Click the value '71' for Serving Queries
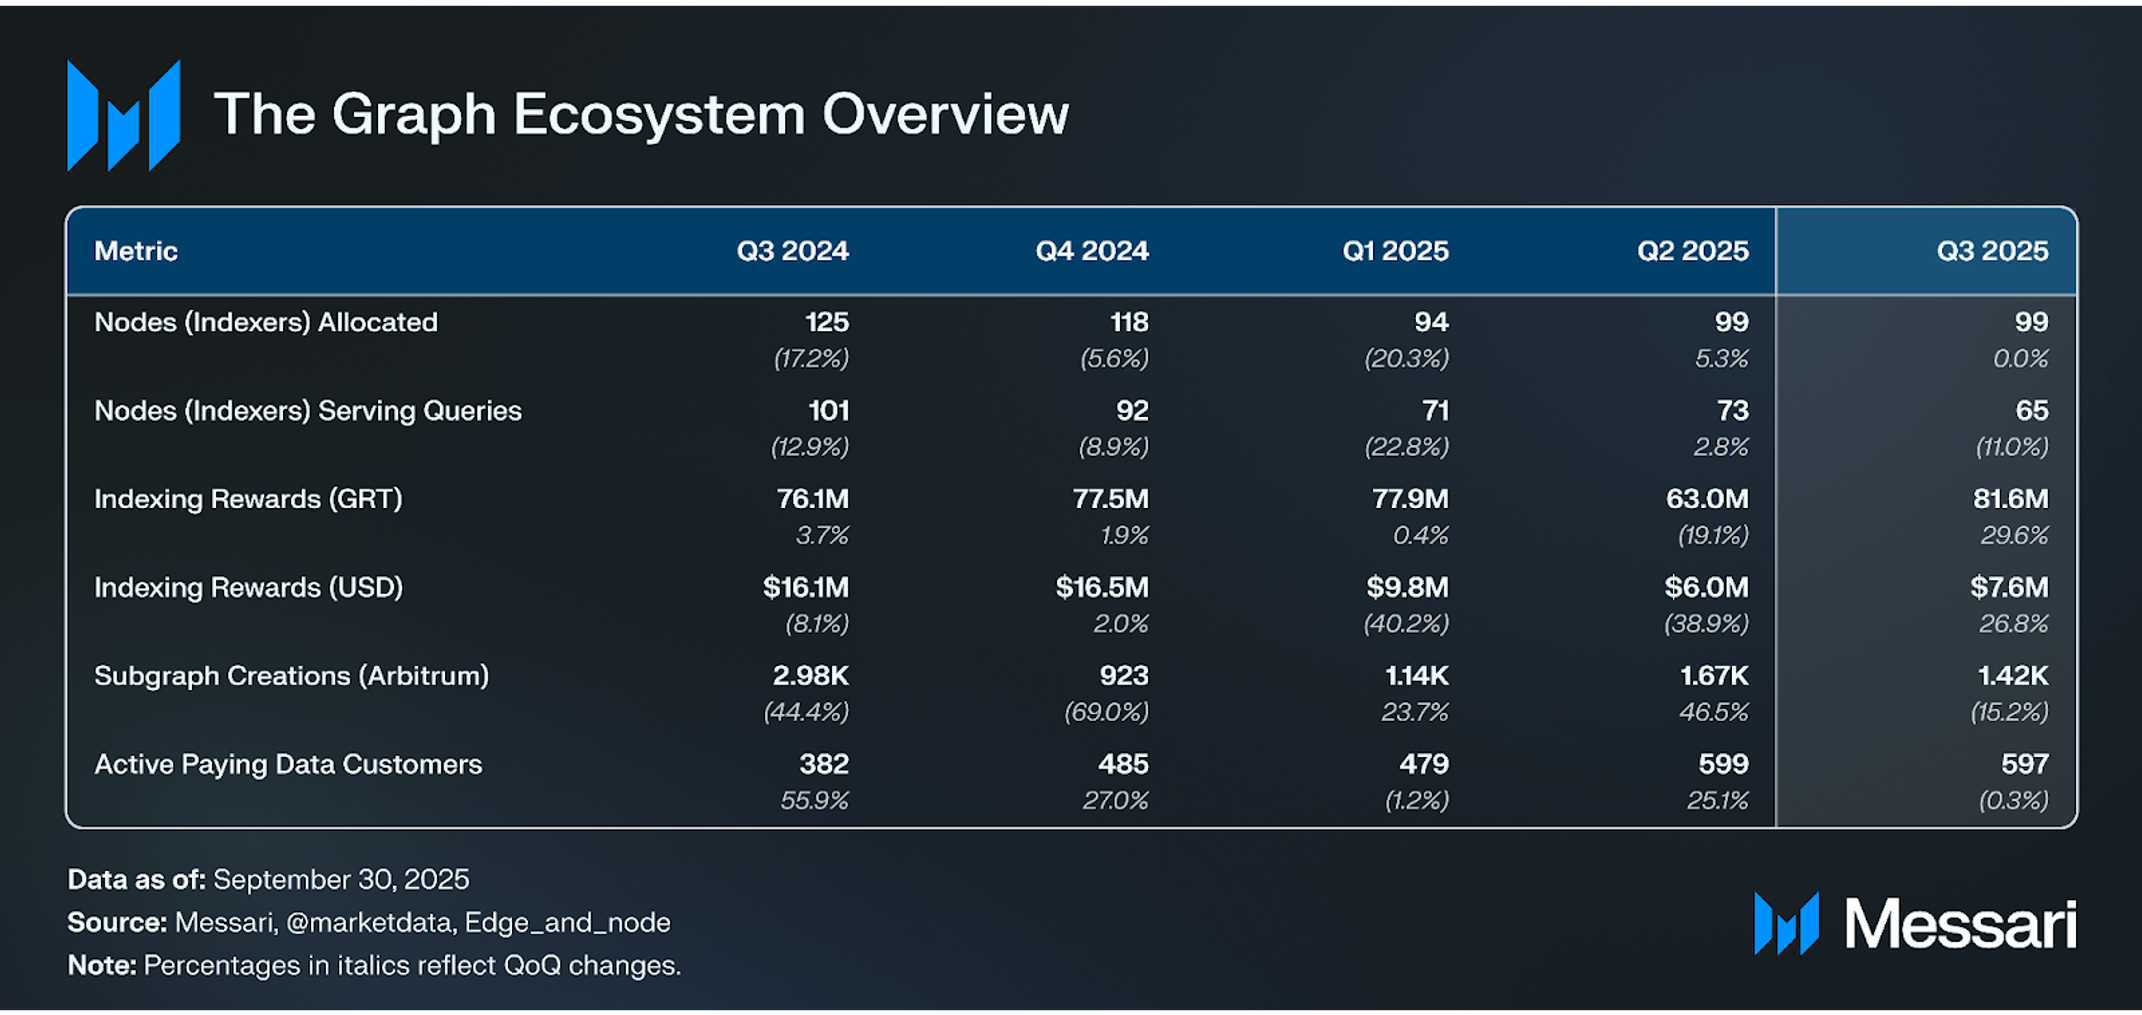 pos(1435,410)
